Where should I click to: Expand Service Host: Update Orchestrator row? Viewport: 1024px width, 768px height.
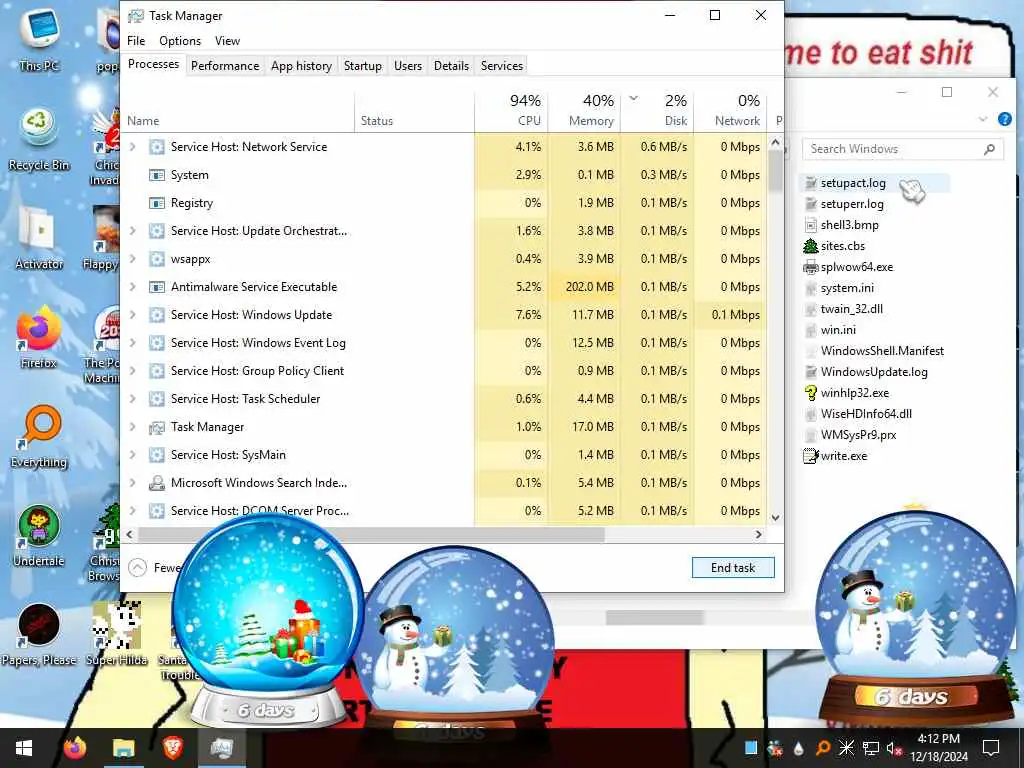(x=133, y=231)
